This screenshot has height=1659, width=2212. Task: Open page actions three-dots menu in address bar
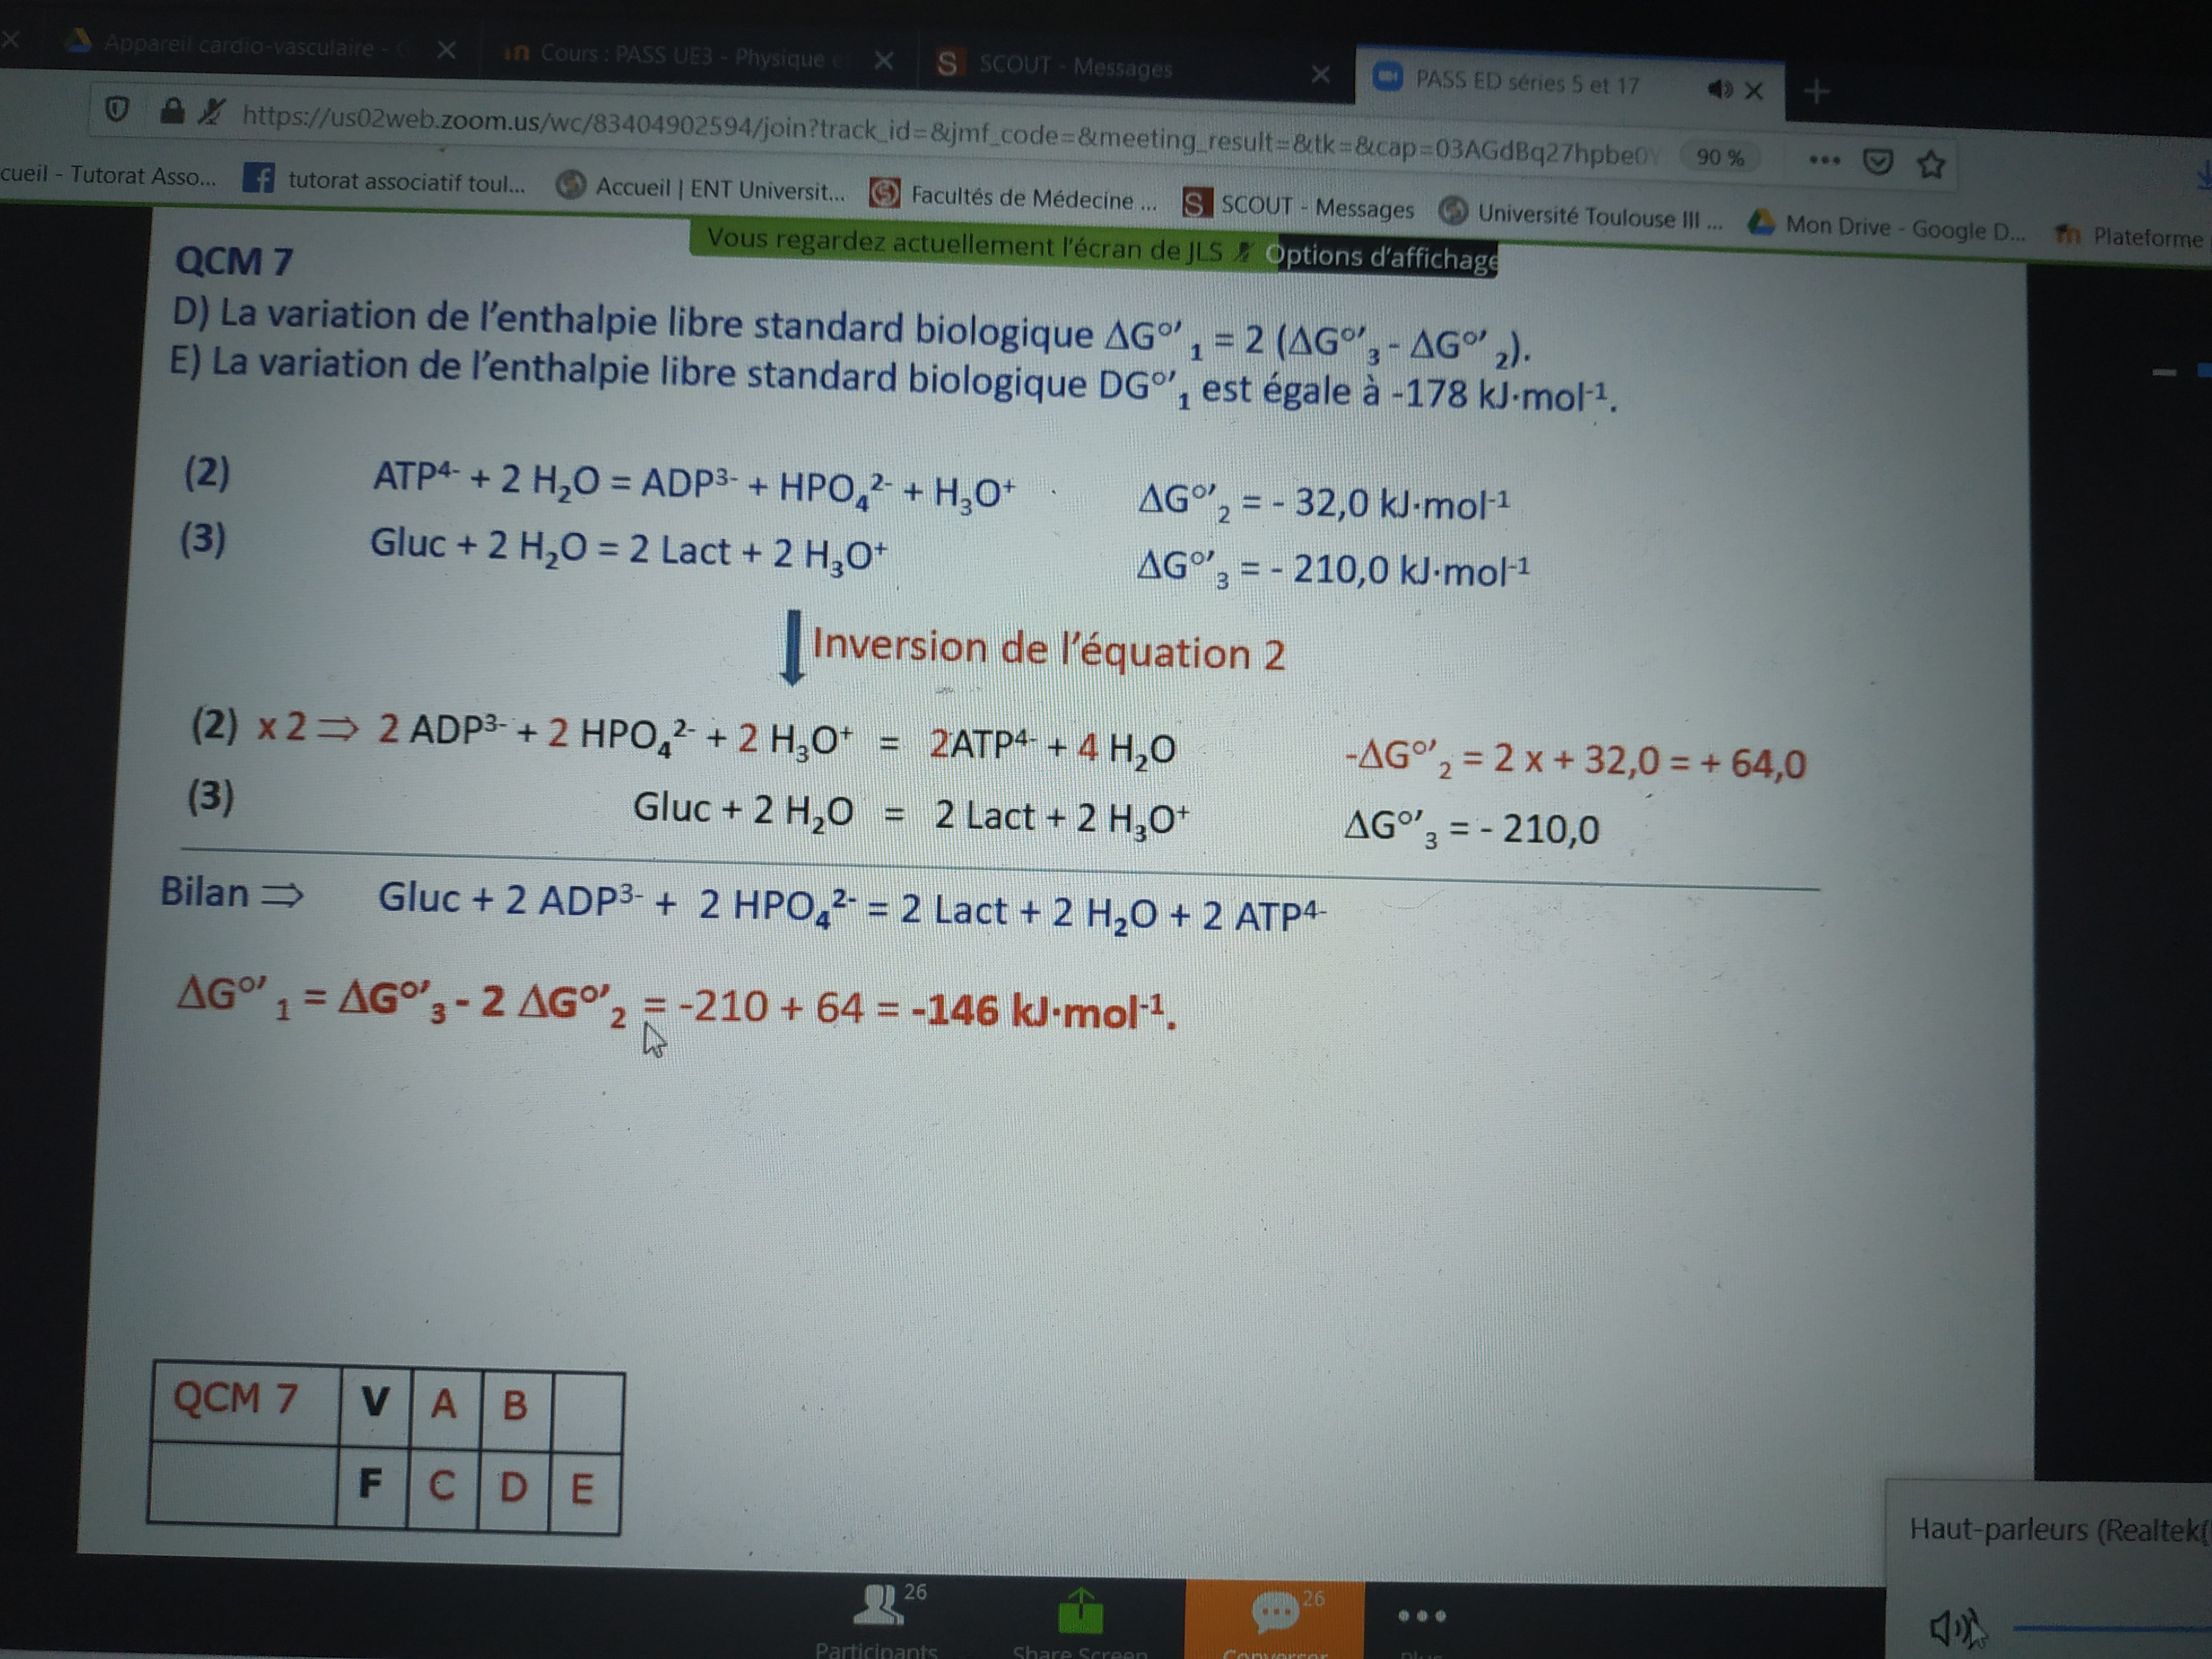(1824, 160)
